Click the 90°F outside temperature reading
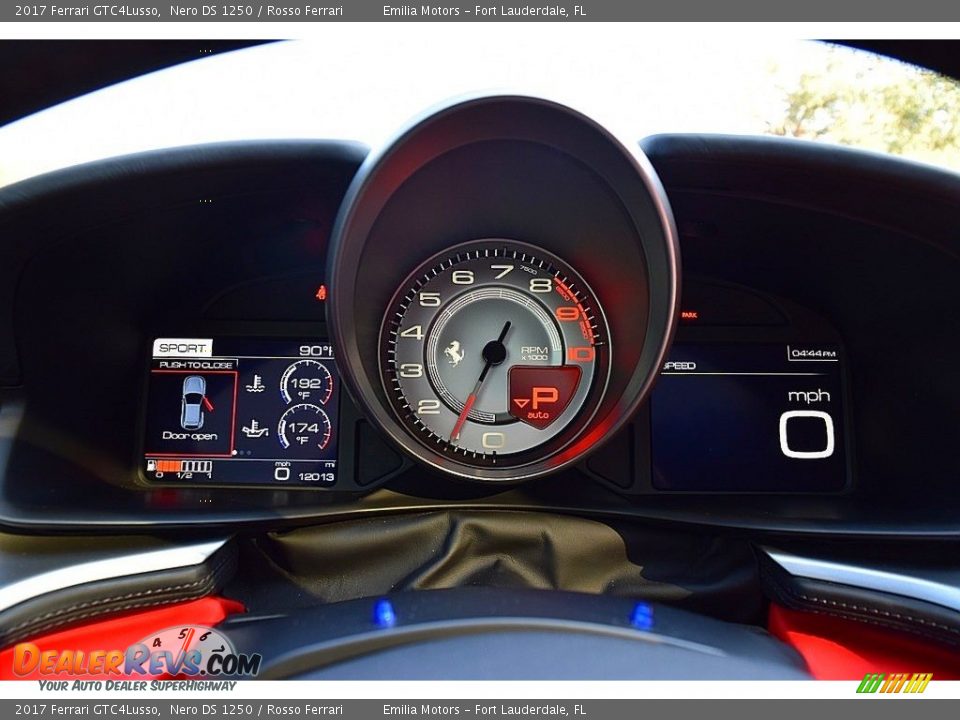Screen dimensions: 960x720 (x=316, y=350)
